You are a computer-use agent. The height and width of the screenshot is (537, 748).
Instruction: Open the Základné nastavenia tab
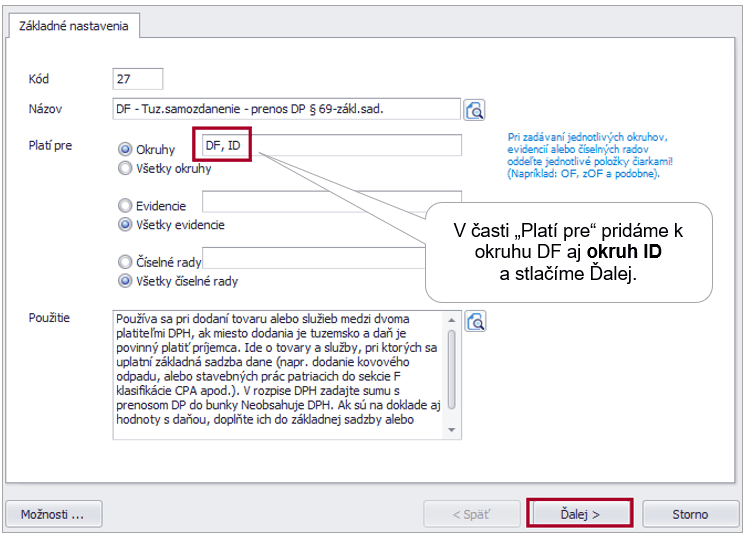pos(74,26)
